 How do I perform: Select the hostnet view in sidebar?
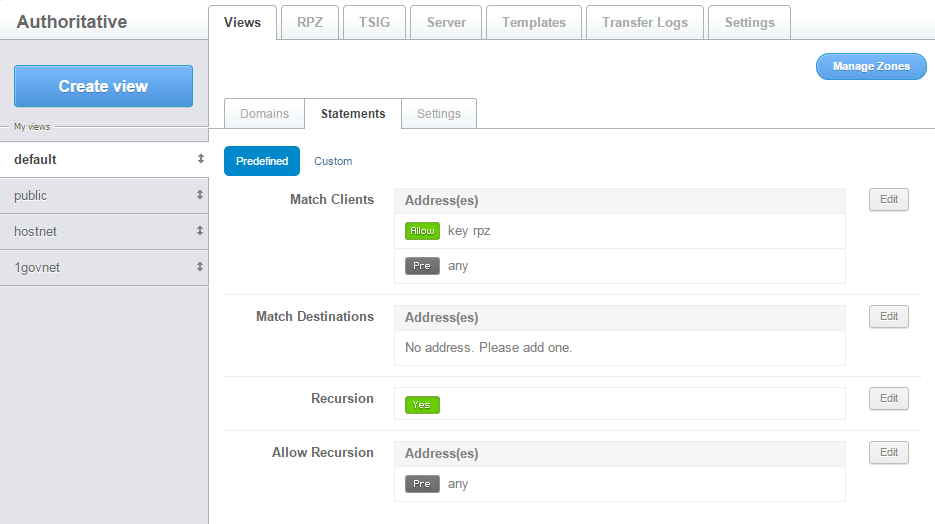click(36, 231)
